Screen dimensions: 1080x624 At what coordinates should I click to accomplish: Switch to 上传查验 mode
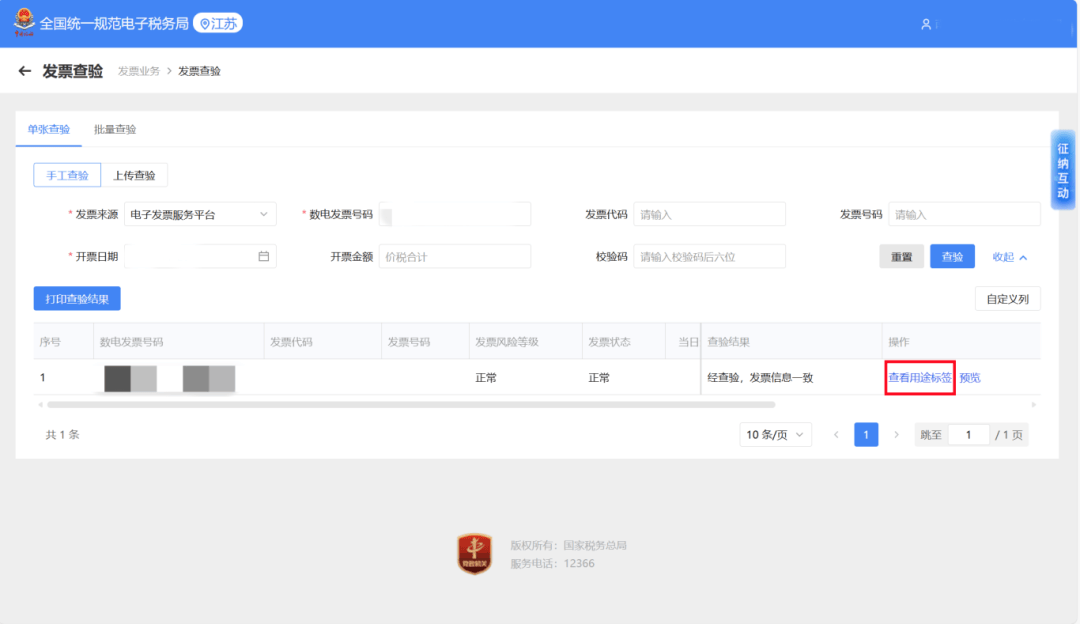(x=134, y=175)
